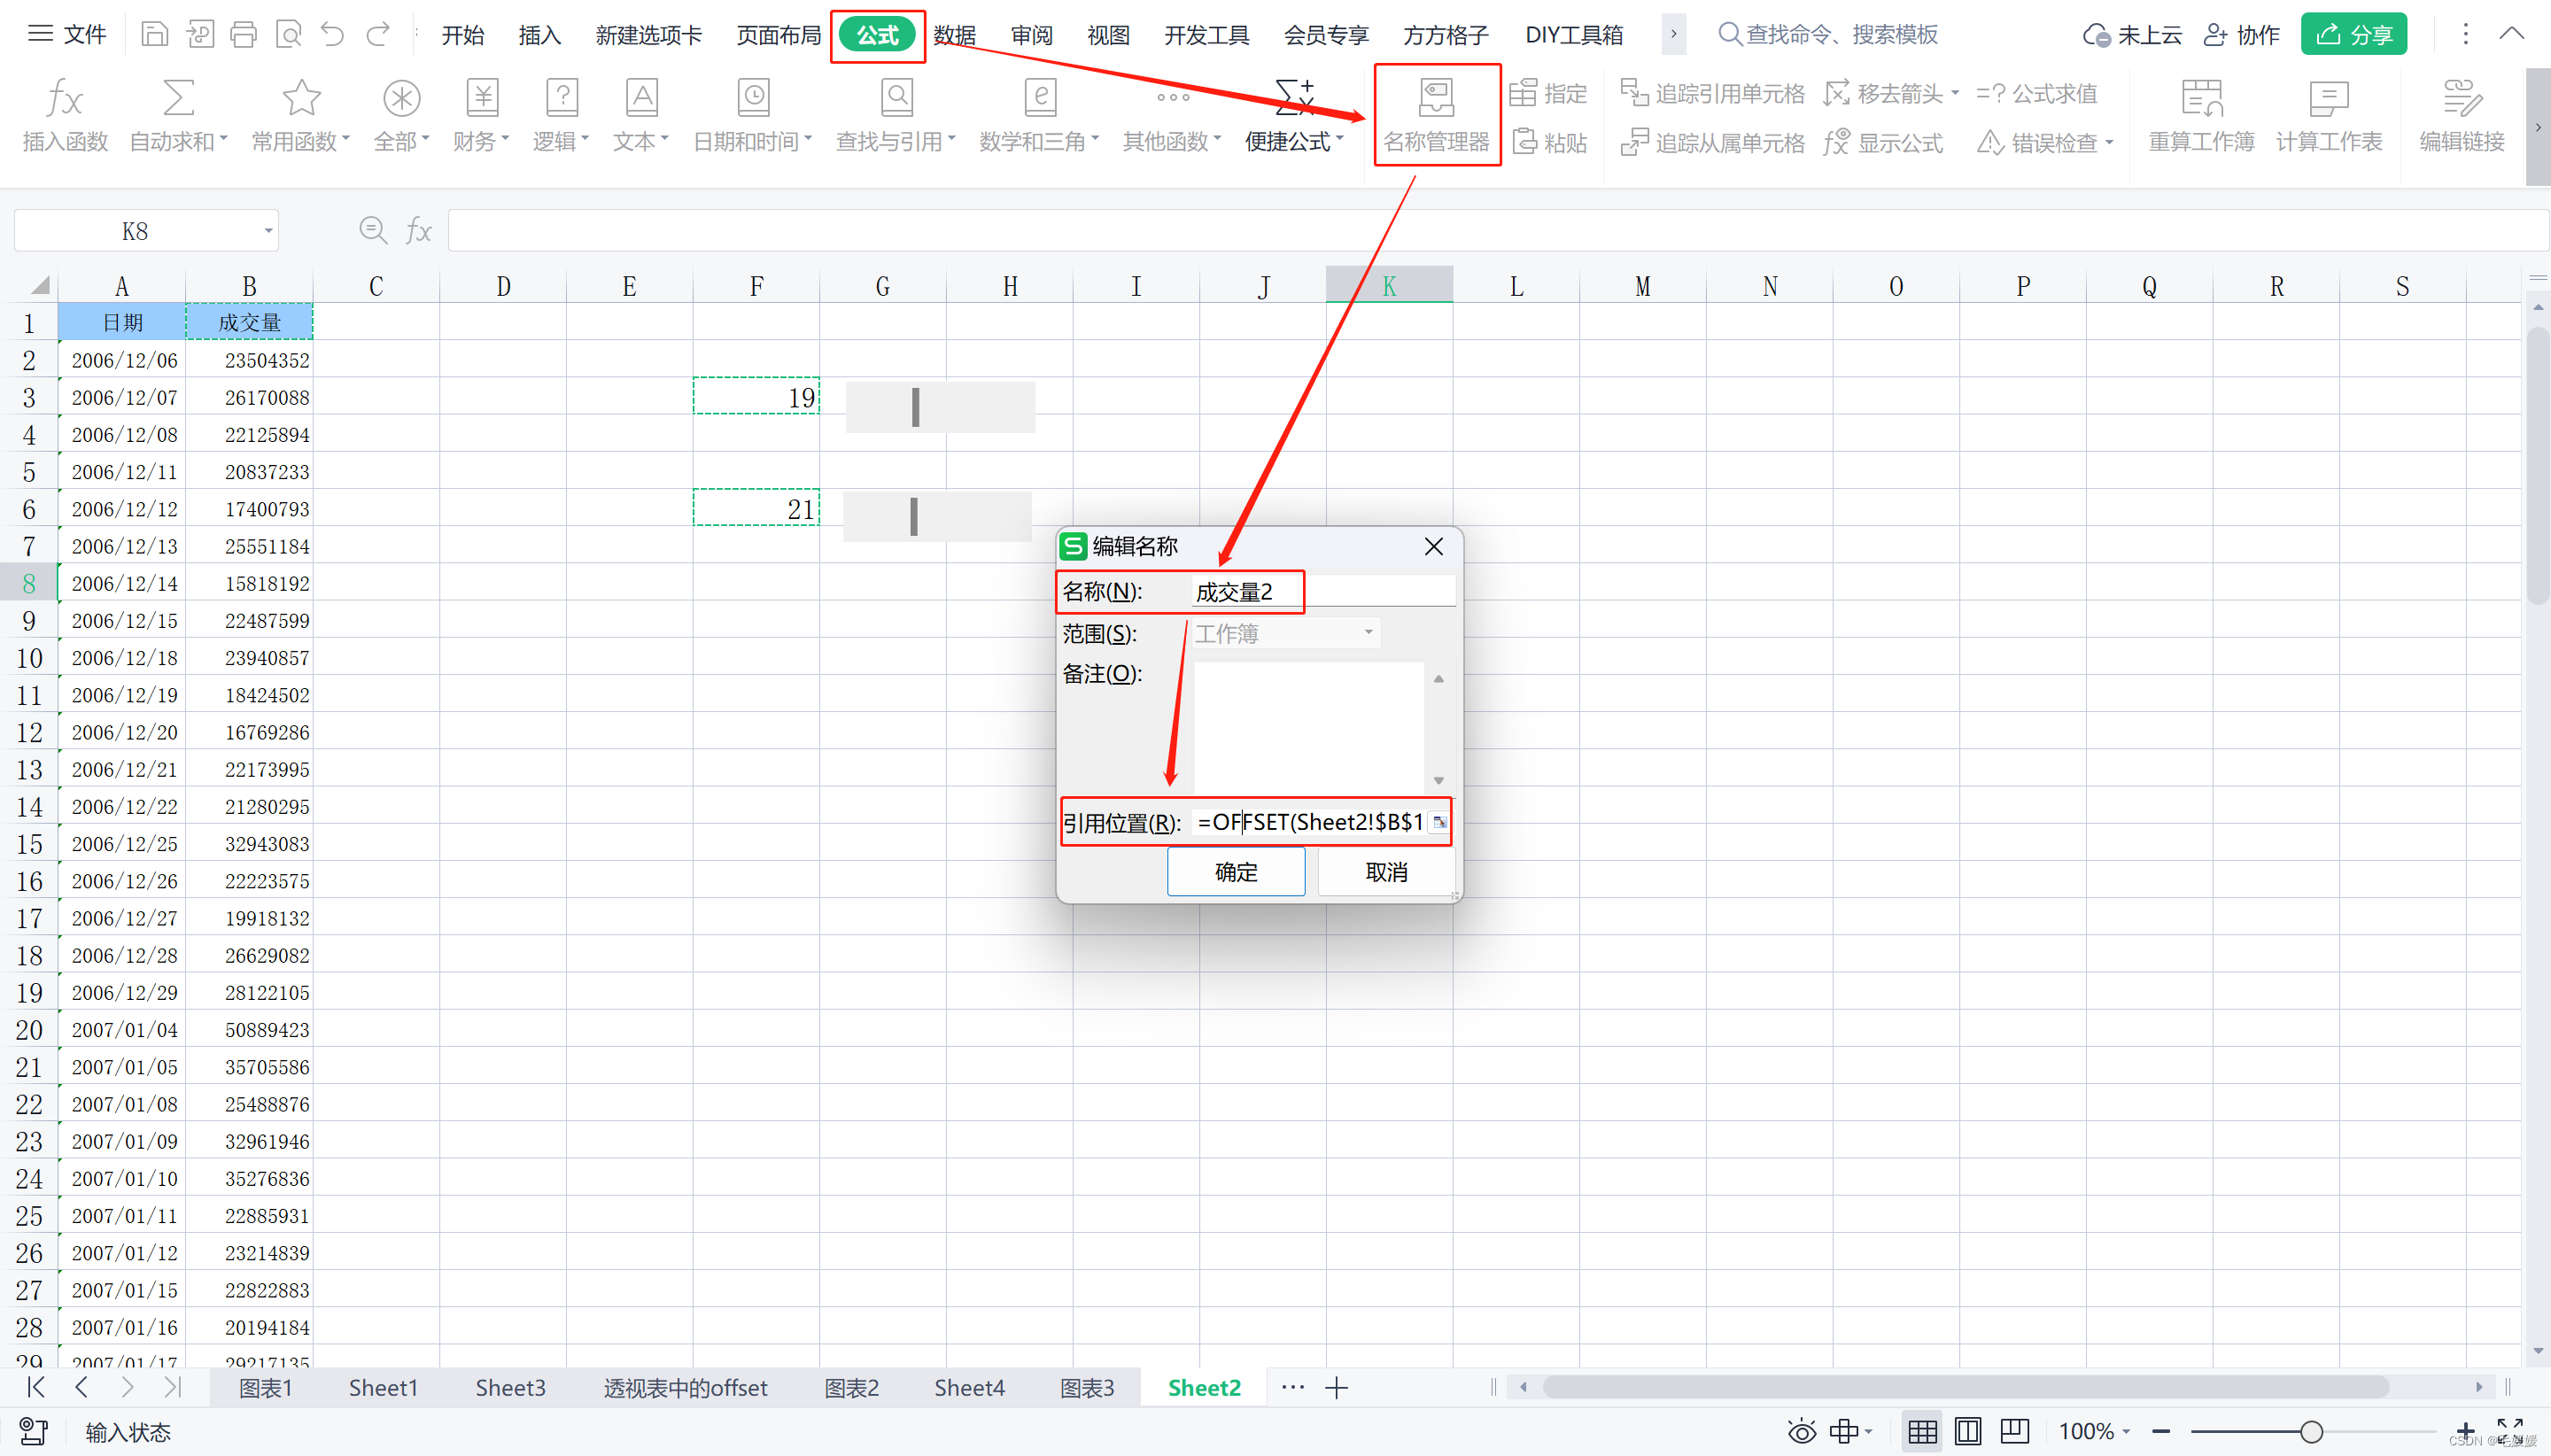Open the 插入 (Insert) ribbon tab
The image size is (2551, 1456).
pos(539,35)
